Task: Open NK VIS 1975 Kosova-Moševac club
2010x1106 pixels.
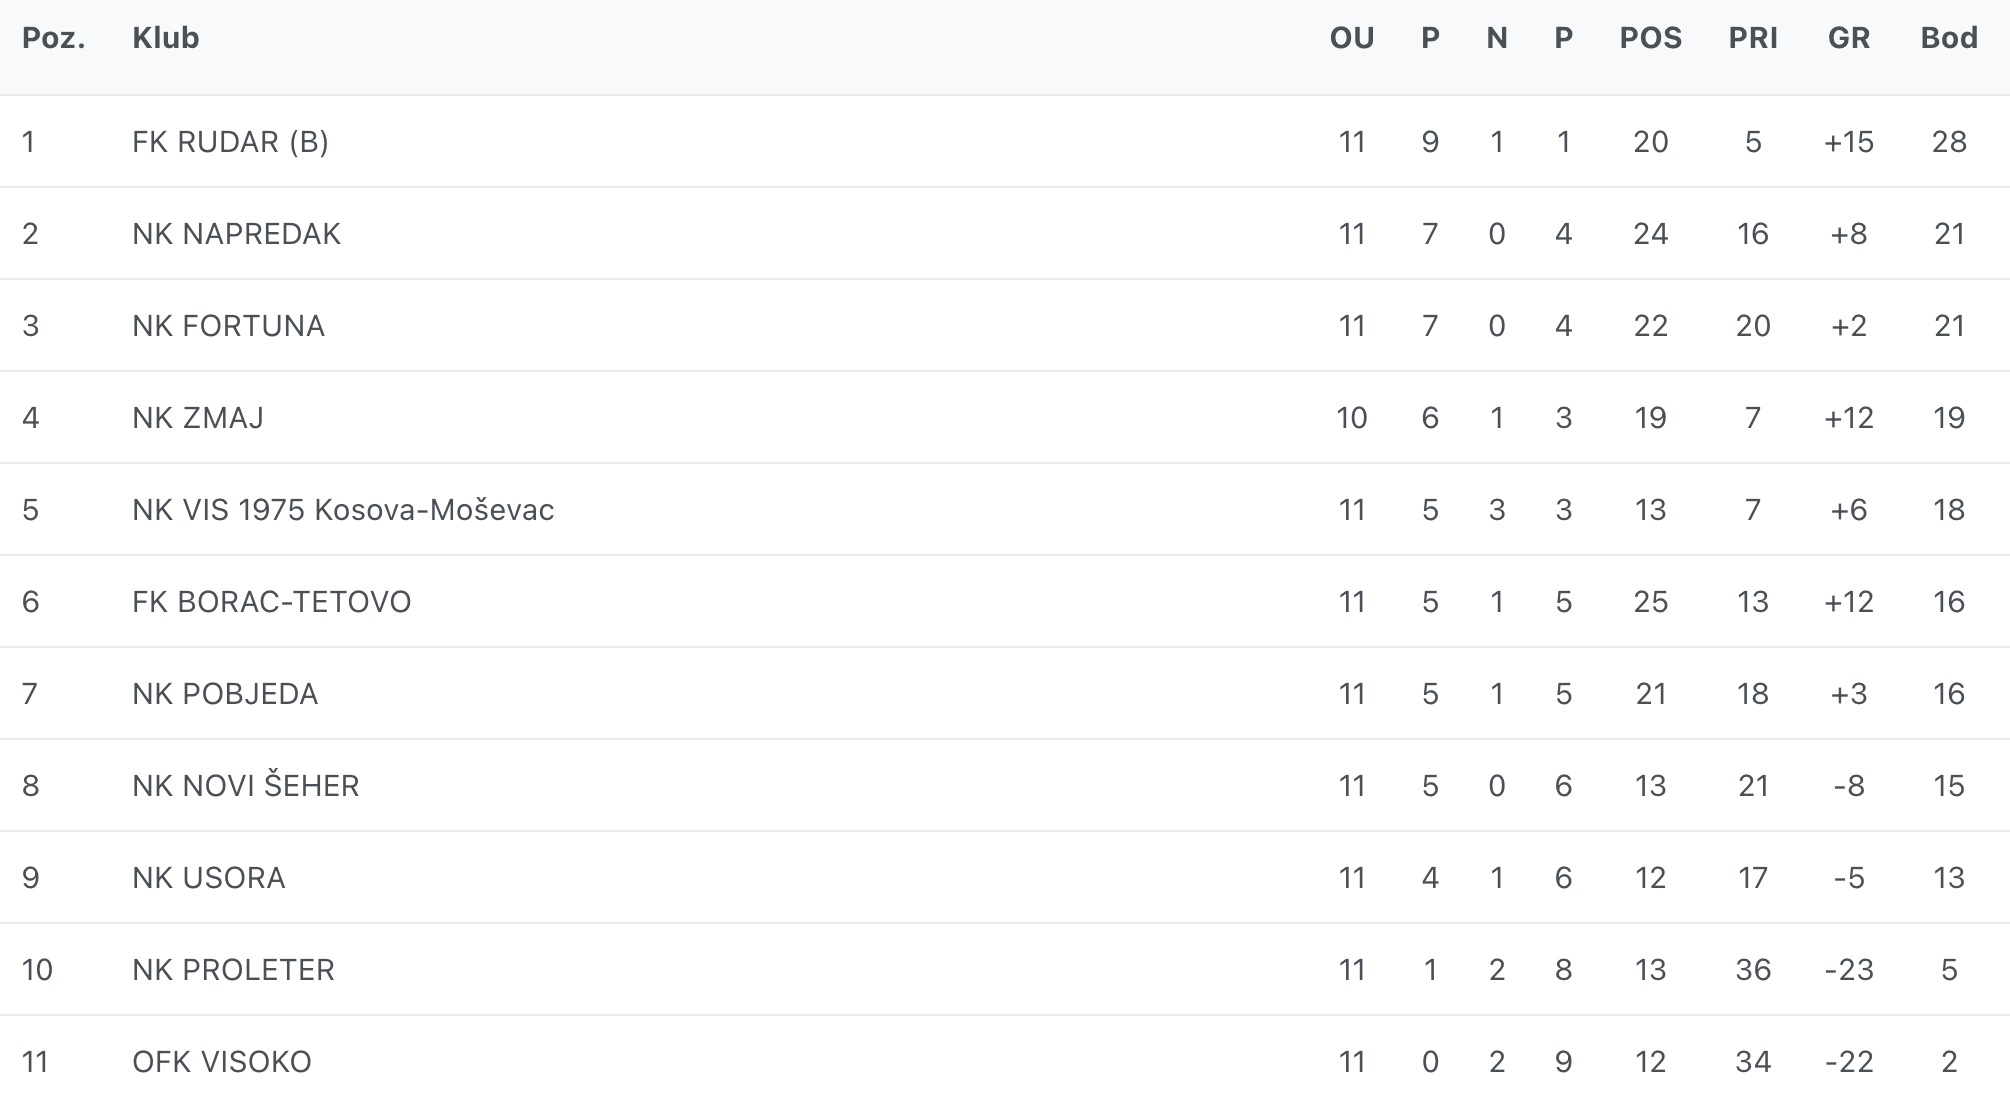Action: 343,510
